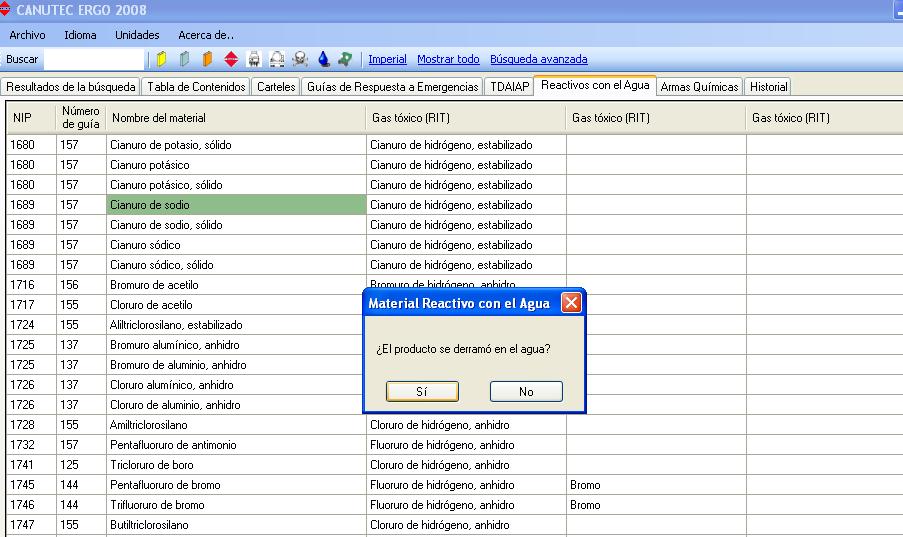Switch to the TDAIAP tab
The image size is (903, 537).
pyautogui.click(x=509, y=86)
